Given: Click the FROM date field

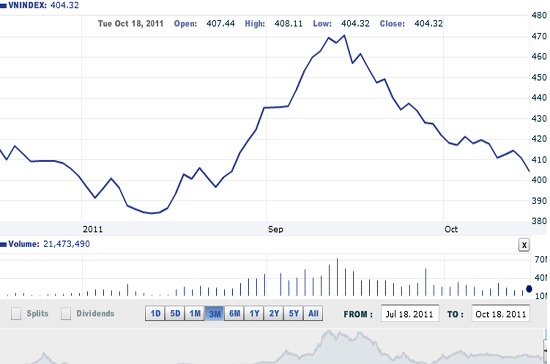Looking at the screenshot, I should click(410, 314).
